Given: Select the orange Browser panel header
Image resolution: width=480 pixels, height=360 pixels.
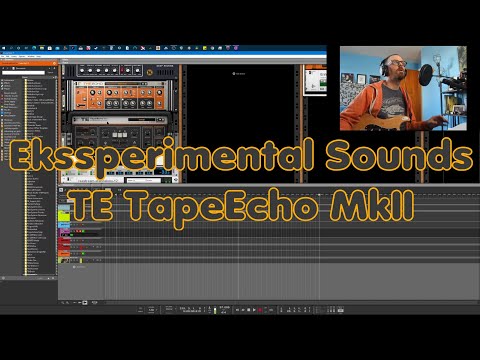Looking at the screenshot, I should click(29, 63).
